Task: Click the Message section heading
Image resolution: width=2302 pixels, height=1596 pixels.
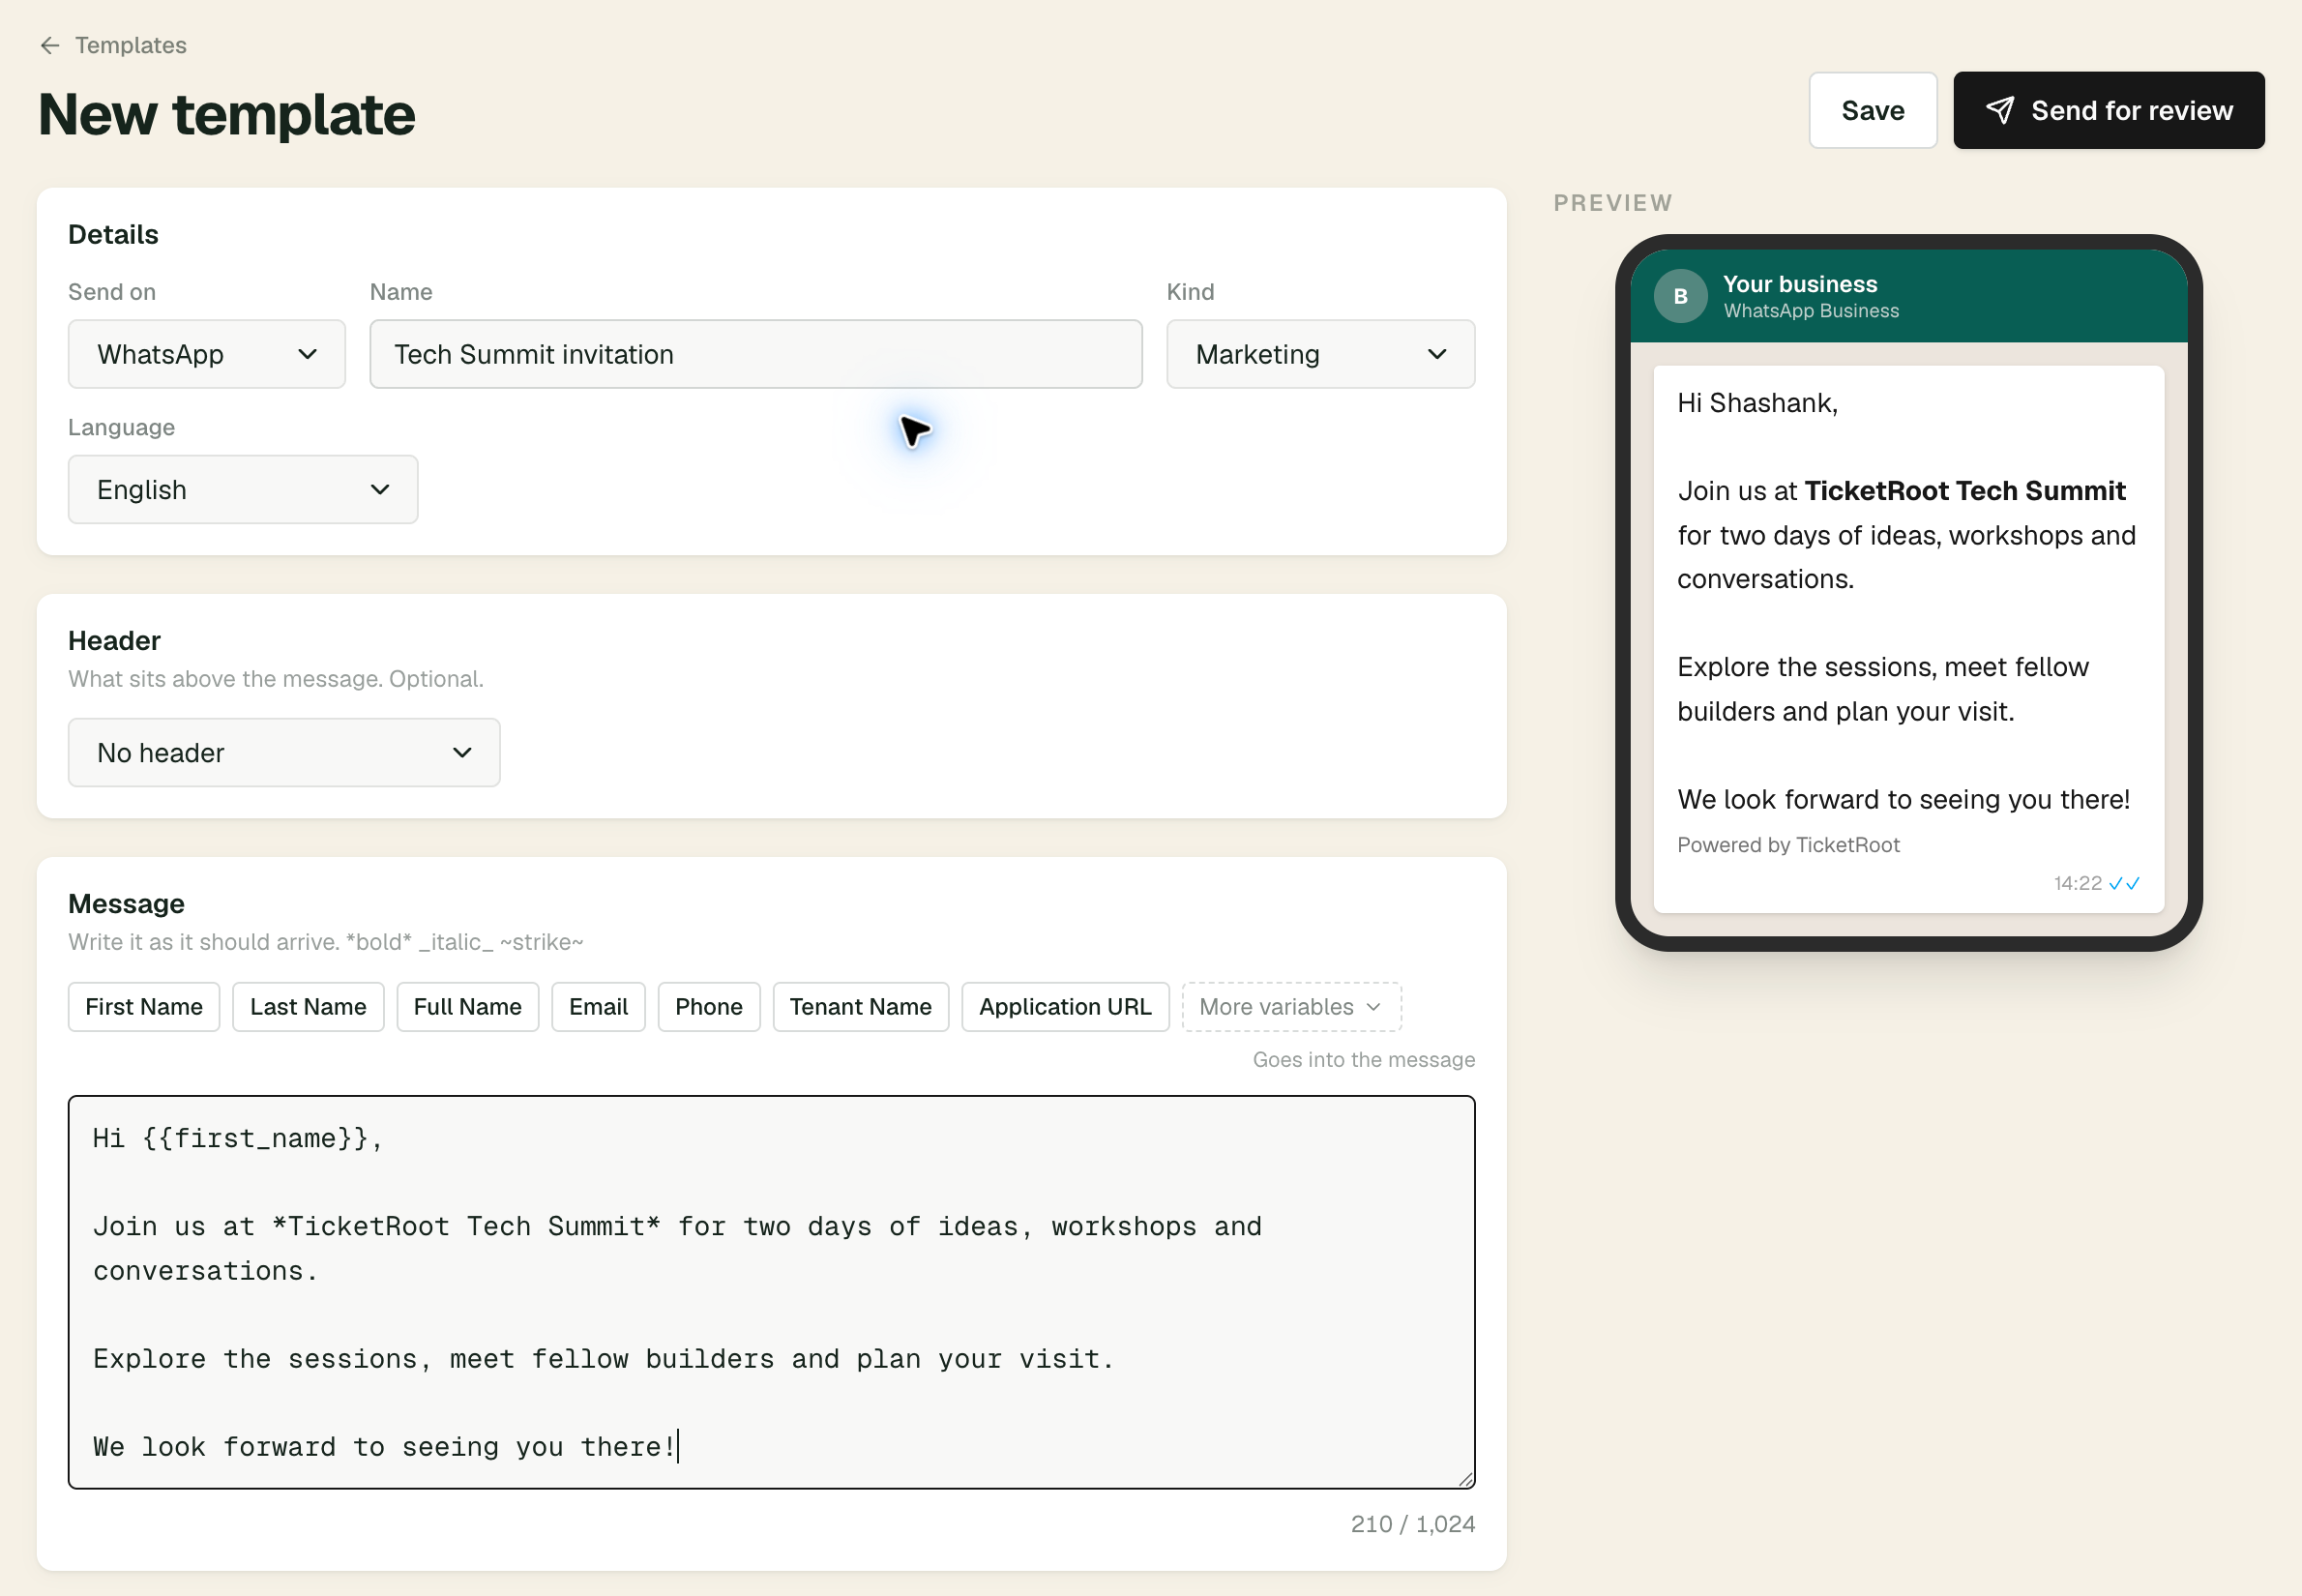Action: [x=126, y=903]
